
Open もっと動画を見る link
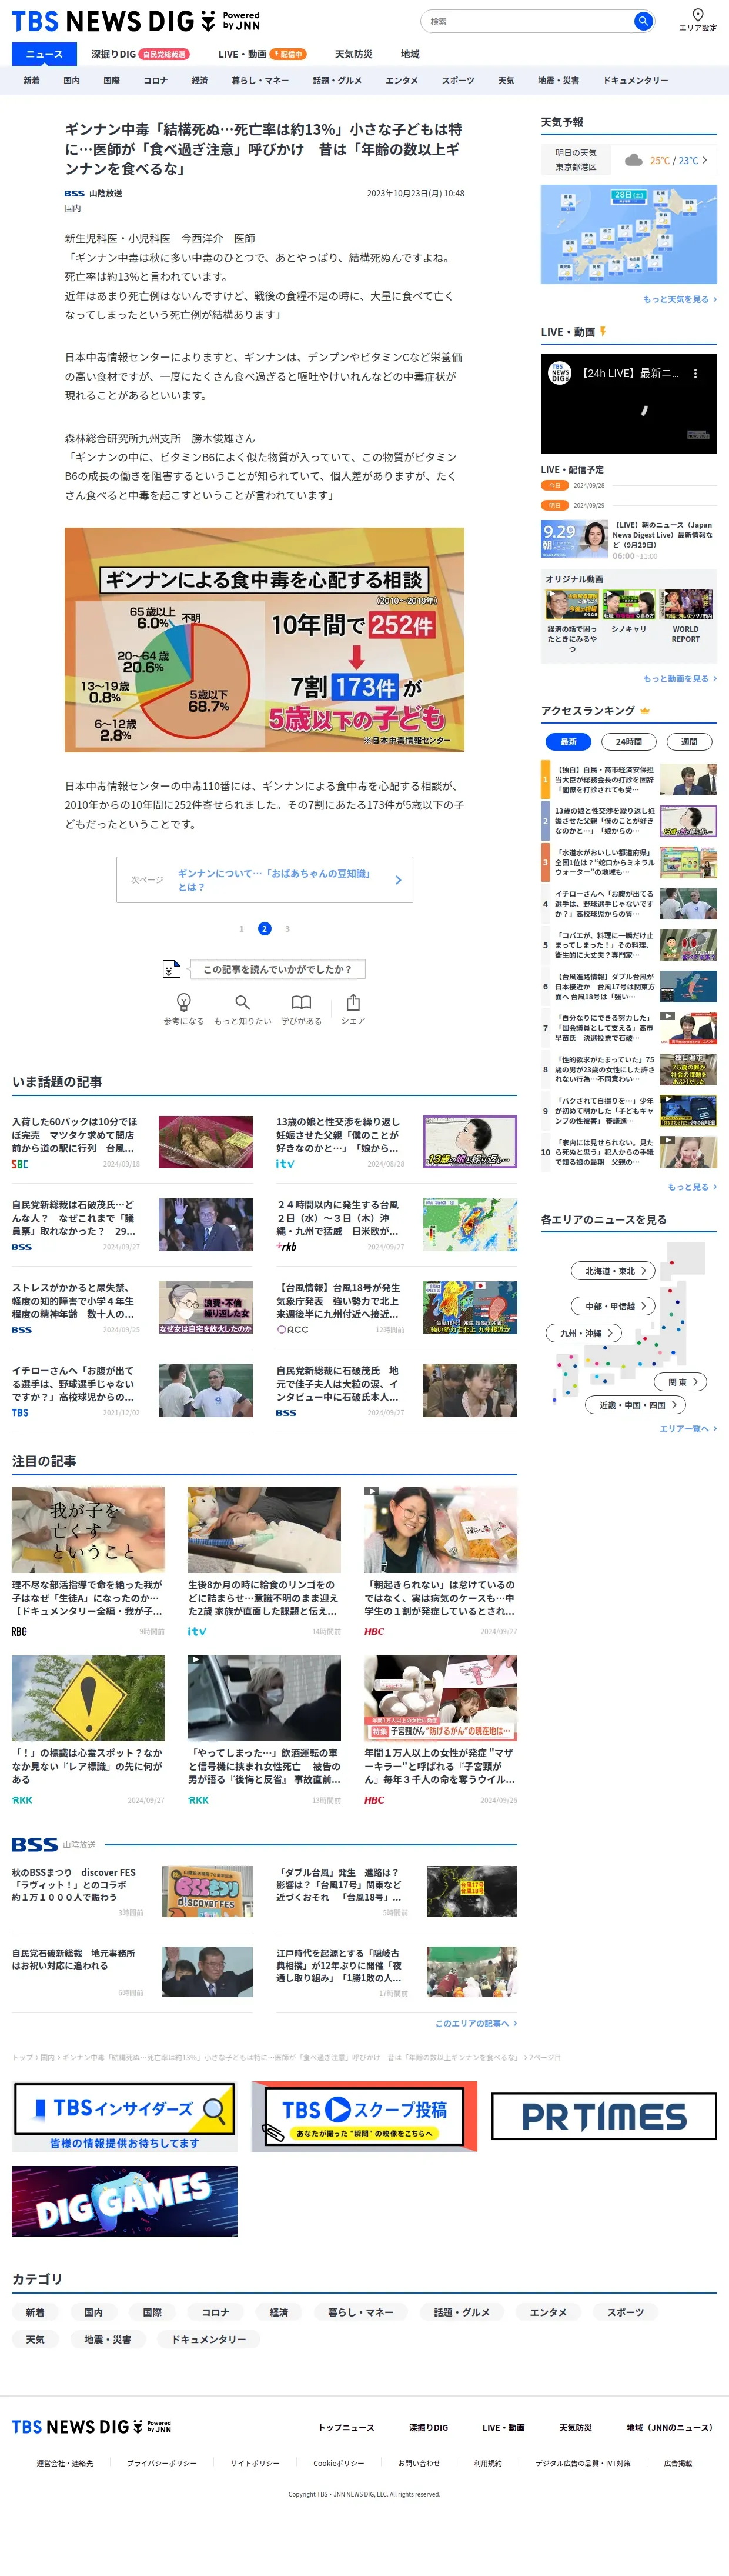[x=679, y=678]
